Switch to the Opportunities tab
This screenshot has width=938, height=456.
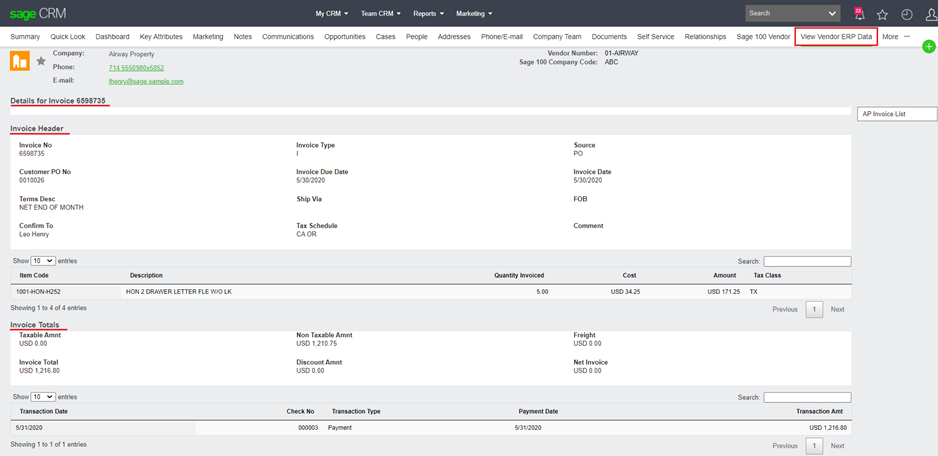(345, 37)
